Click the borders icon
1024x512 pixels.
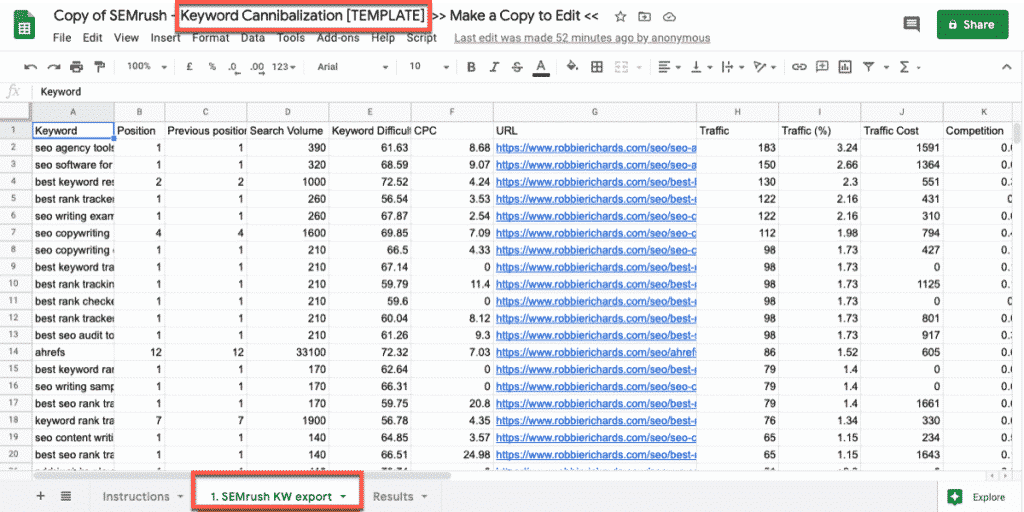pyautogui.click(x=597, y=67)
